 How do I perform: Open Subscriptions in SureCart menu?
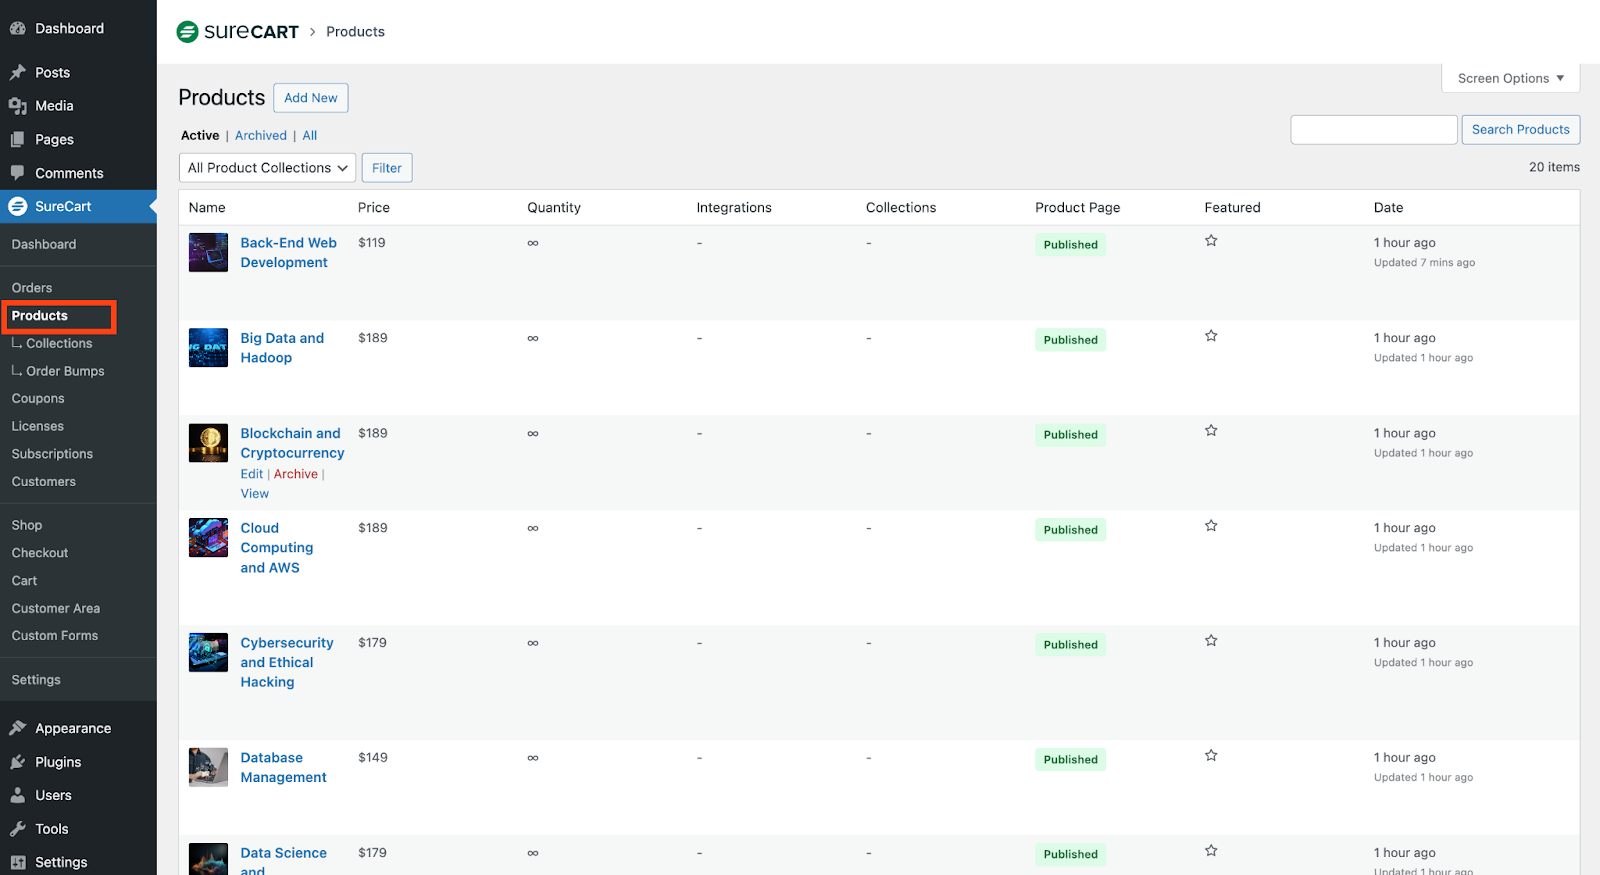pyautogui.click(x=52, y=454)
